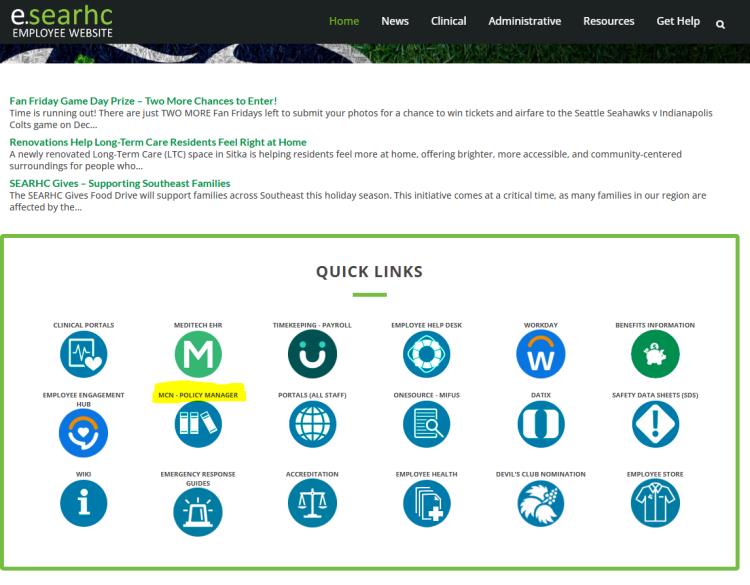
Task: Click the search magnifier in the navigation bar
Action: (720, 23)
